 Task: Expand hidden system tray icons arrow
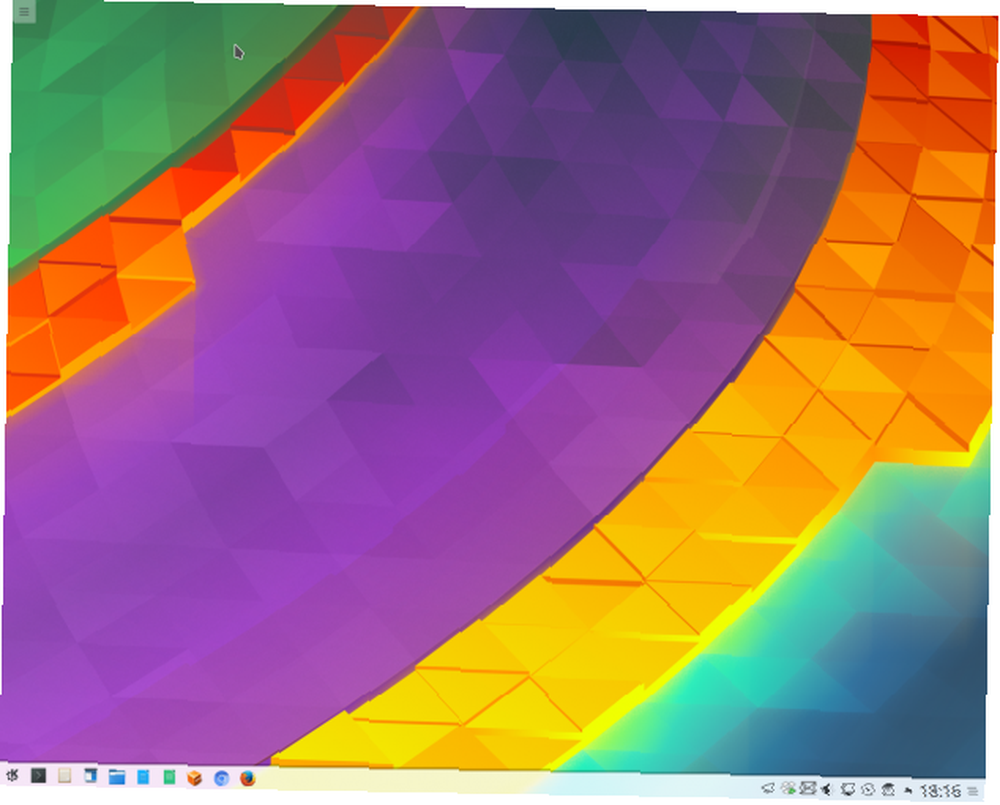pos(908,791)
